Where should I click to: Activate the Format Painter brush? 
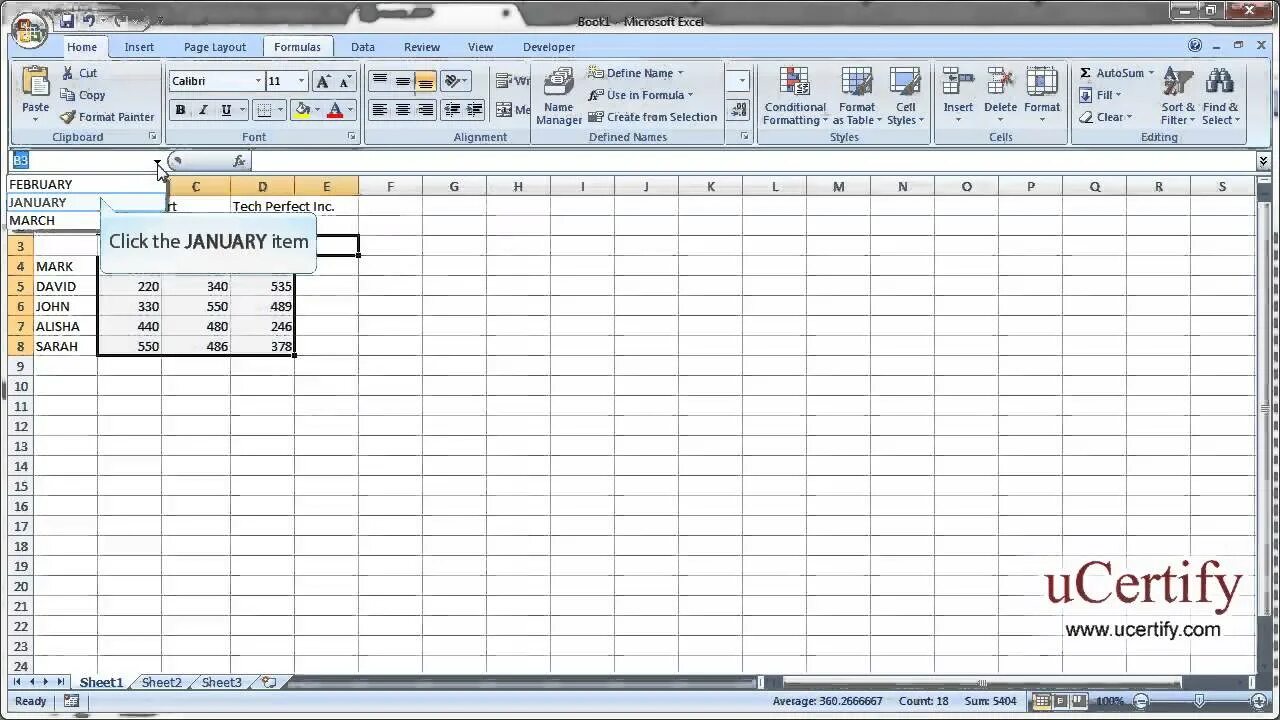107,117
